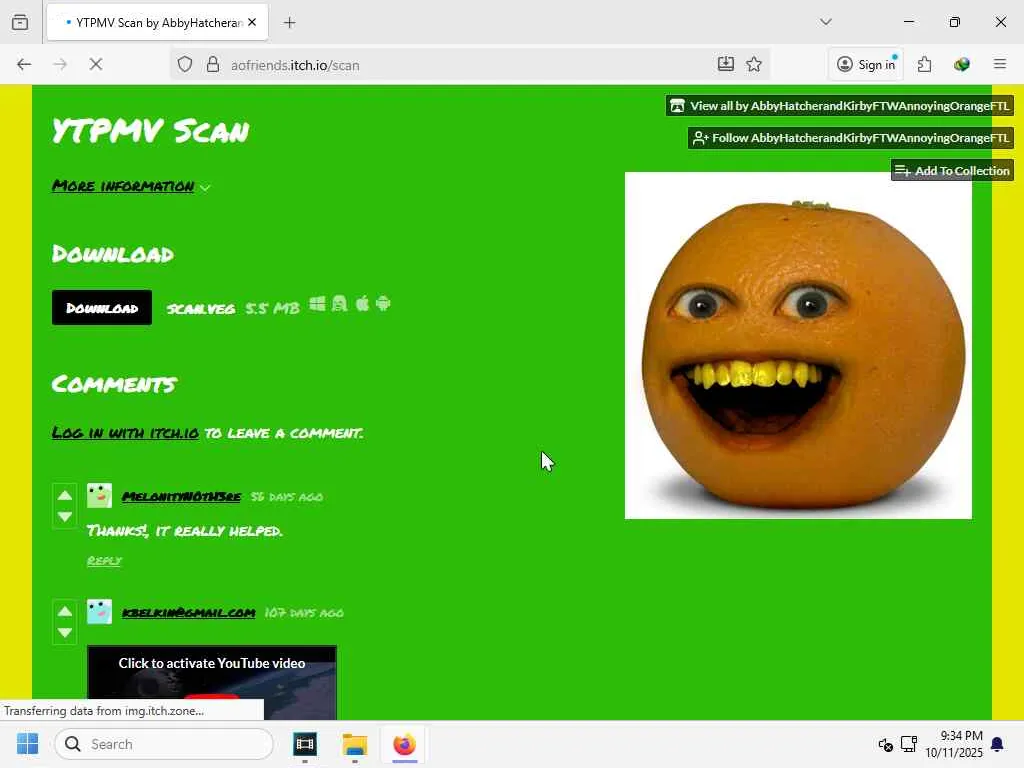Image resolution: width=1024 pixels, height=768 pixels.
Task: Click the muted volume tray icon
Action: (886, 744)
